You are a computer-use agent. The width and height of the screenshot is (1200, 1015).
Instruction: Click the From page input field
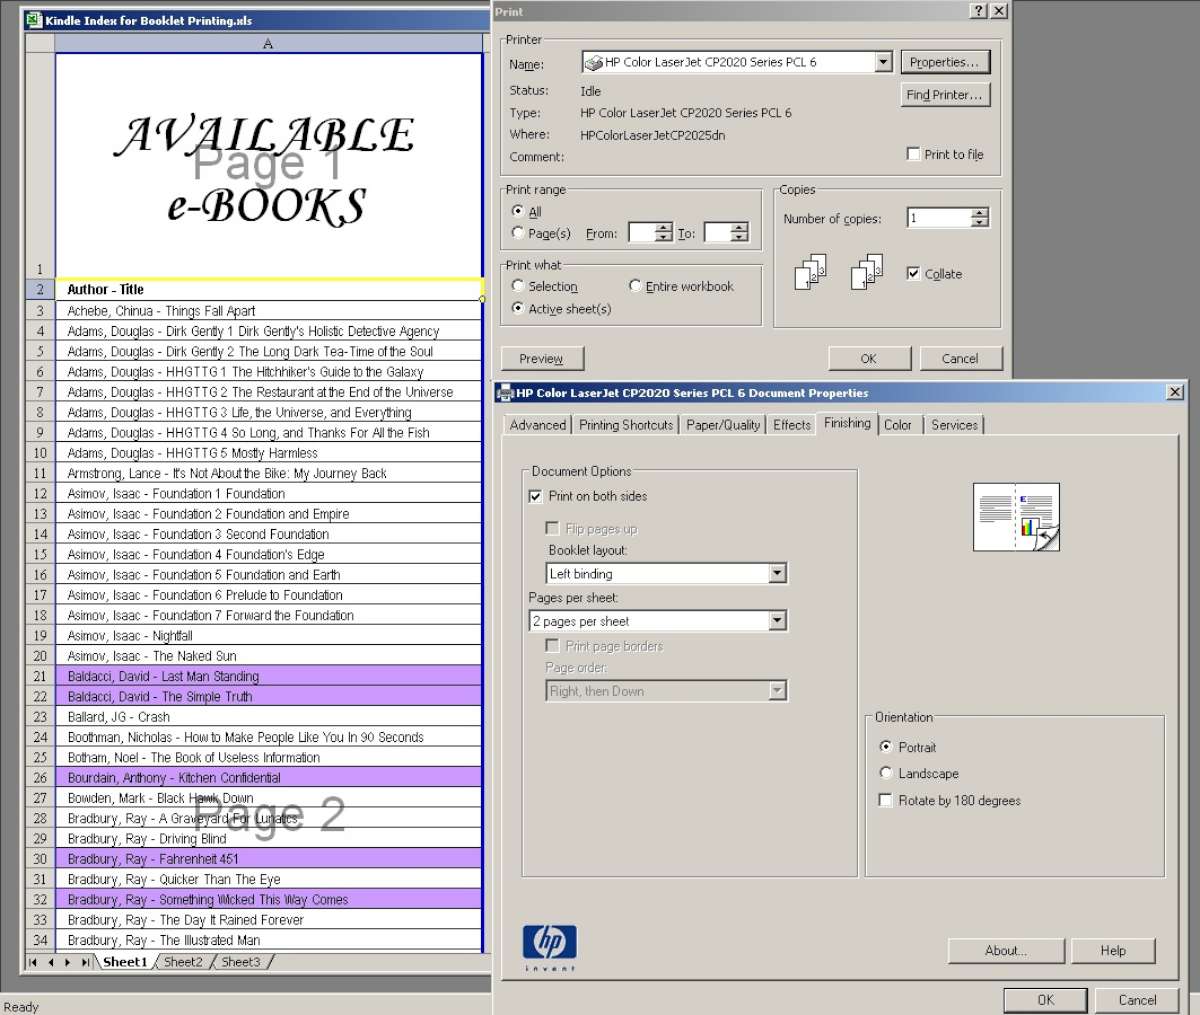[642, 233]
